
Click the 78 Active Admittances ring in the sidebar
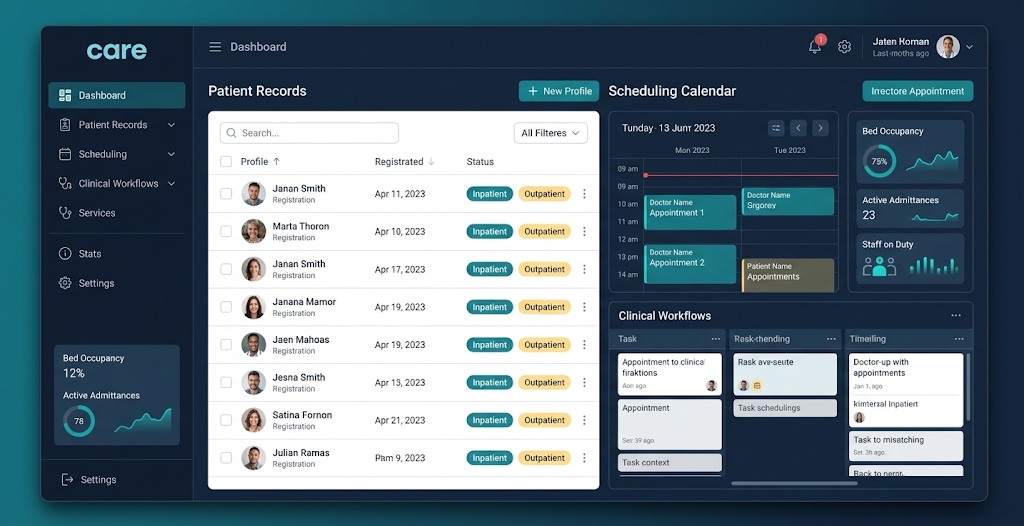(x=79, y=421)
